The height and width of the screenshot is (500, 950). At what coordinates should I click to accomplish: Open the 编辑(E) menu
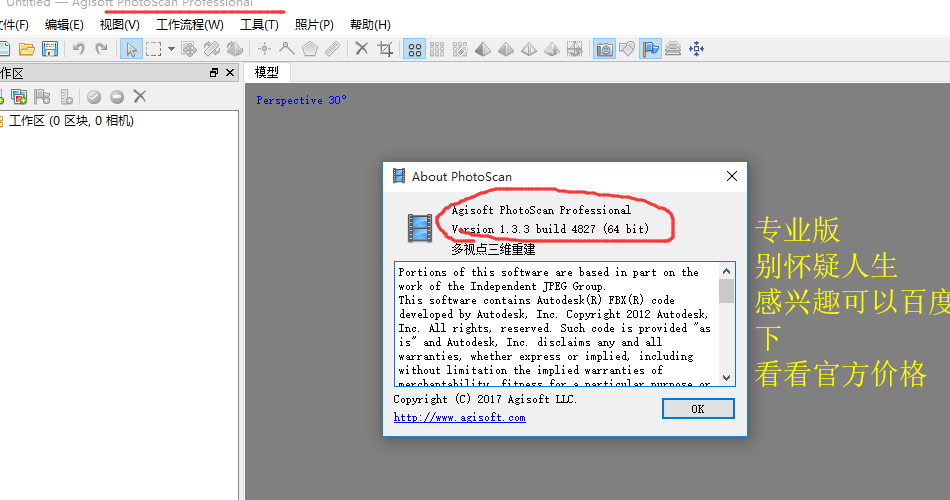(64, 25)
